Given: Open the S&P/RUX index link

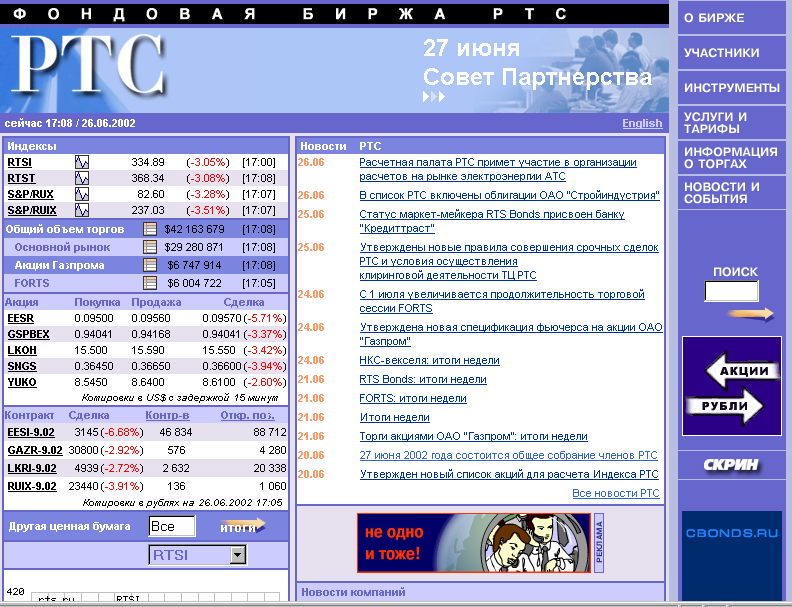Looking at the screenshot, I should click(30, 194).
